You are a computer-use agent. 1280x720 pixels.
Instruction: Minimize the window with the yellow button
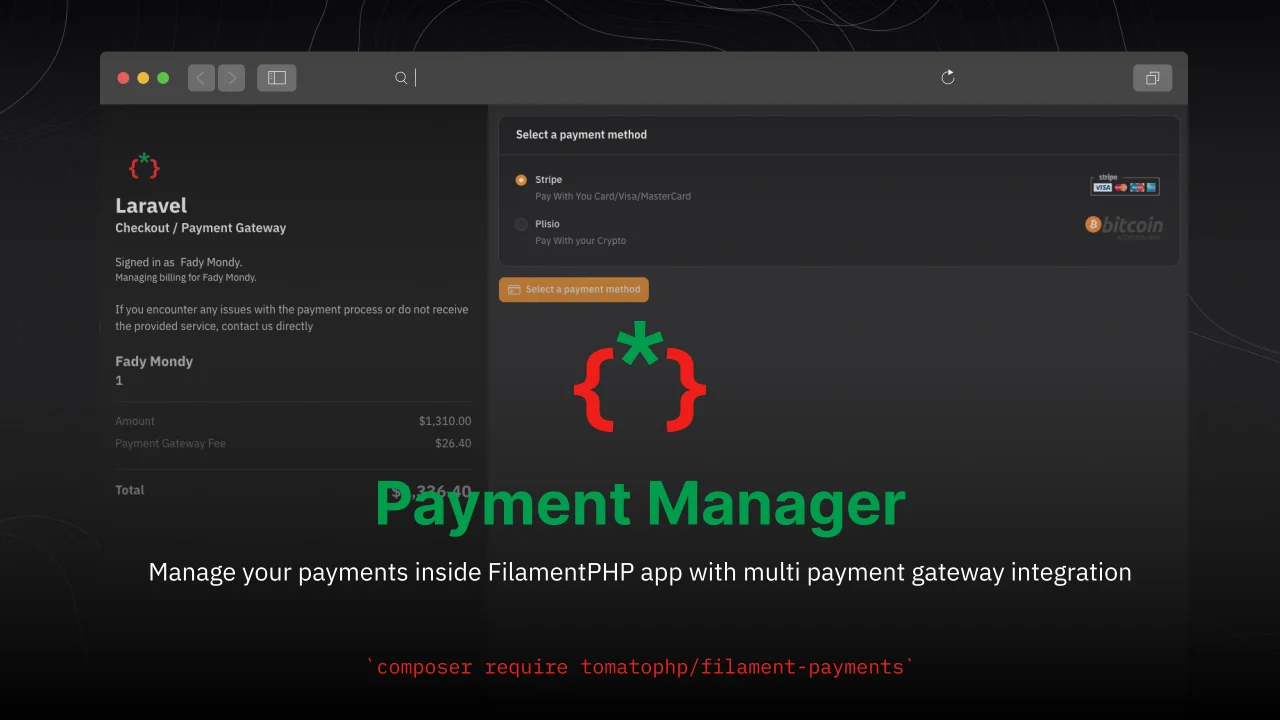coord(143,78)
